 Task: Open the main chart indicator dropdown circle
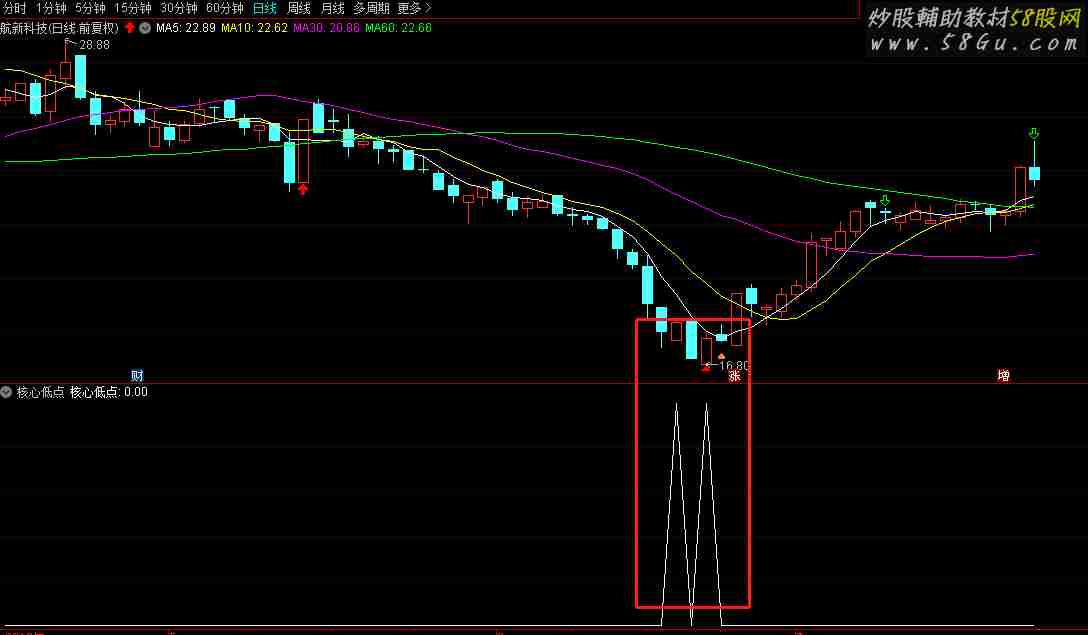(145, 28)
